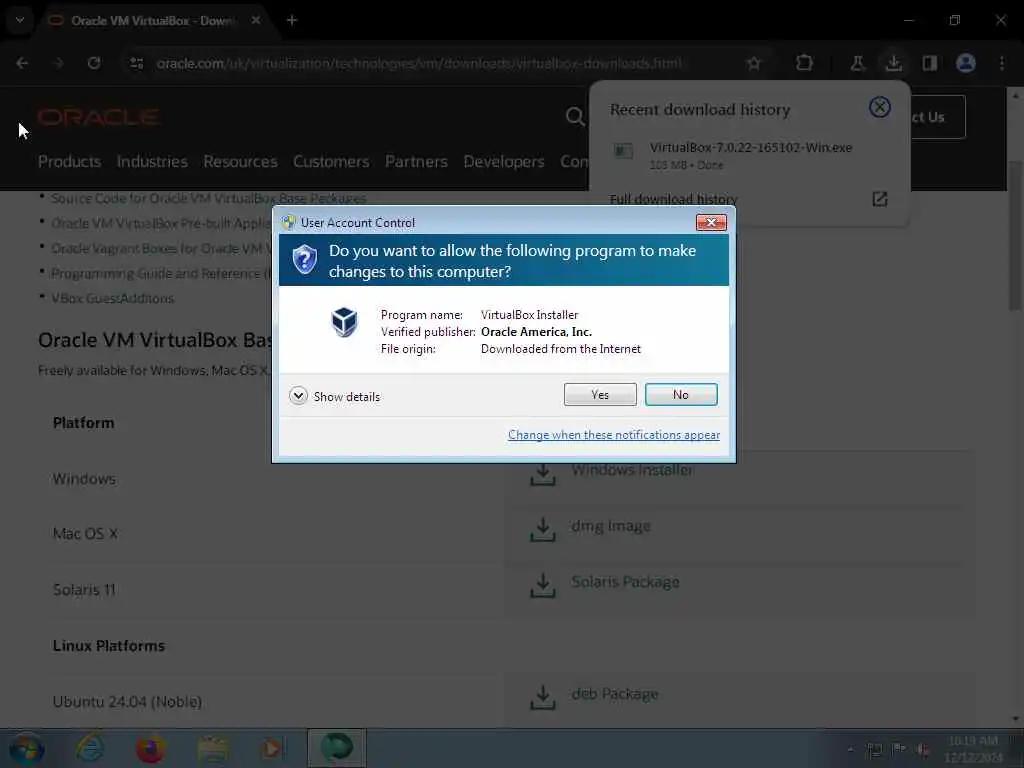Click the Solaris Package download icon

coord(543,586)
